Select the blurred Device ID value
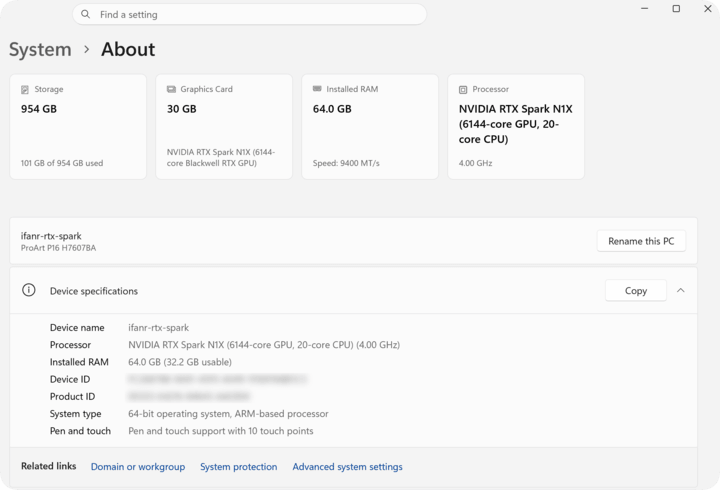720x490 pixels. click(217, 379)
